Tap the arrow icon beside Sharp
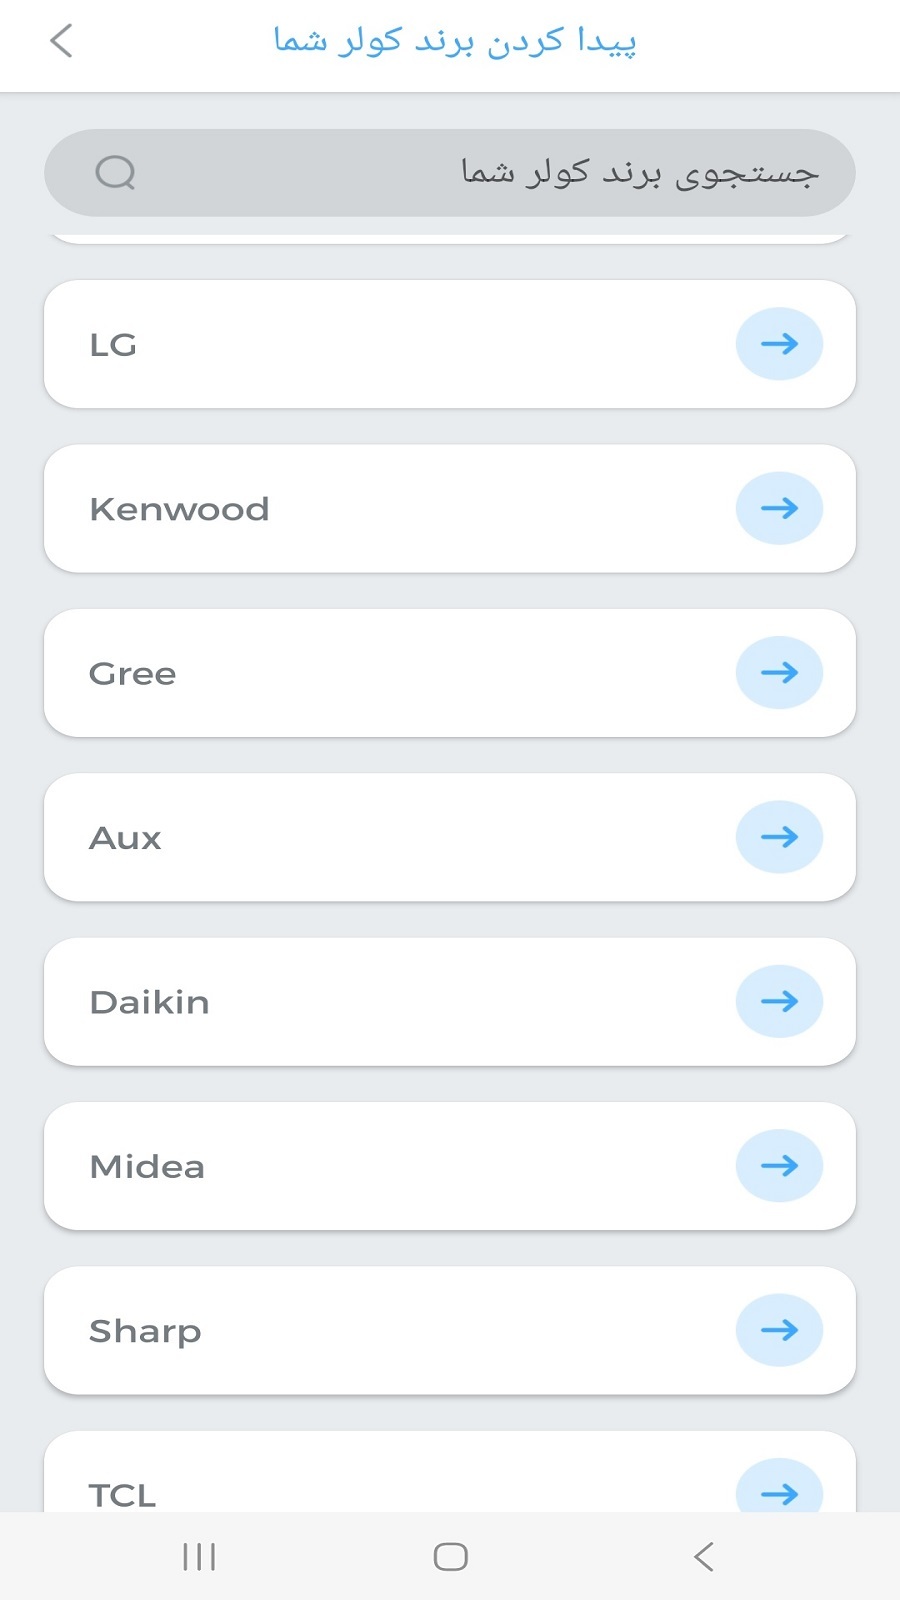 click(x=779, y=1330)
